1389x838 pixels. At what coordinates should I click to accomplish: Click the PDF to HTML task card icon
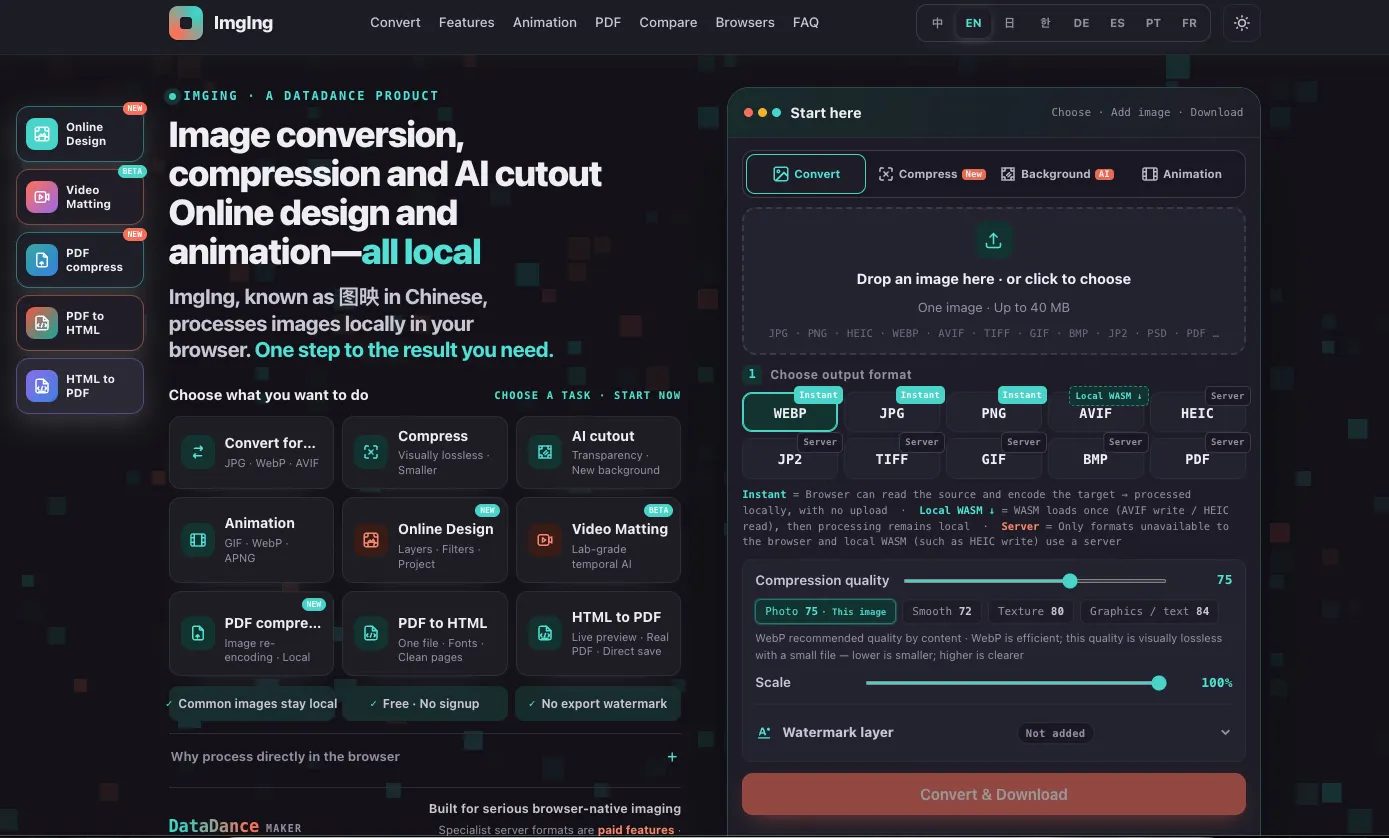click(371, 633)
